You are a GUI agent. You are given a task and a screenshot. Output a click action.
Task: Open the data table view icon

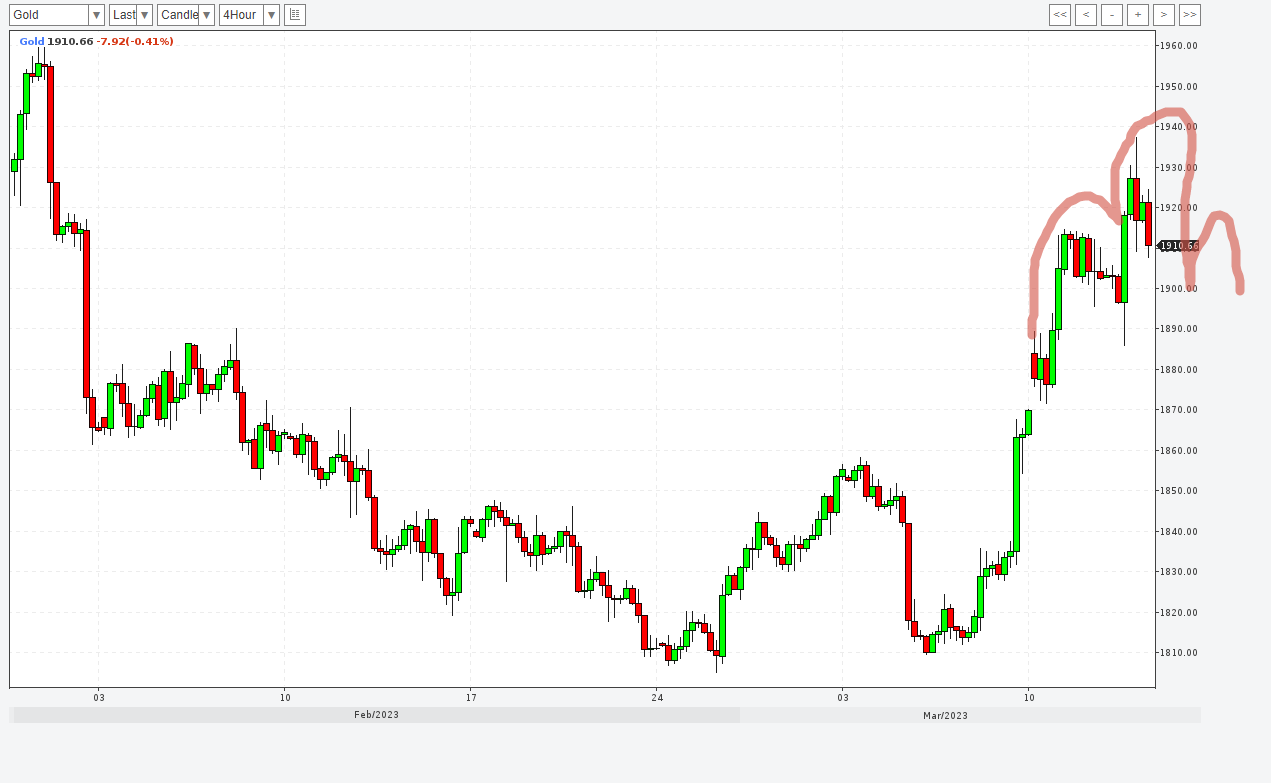click(295, 15)
